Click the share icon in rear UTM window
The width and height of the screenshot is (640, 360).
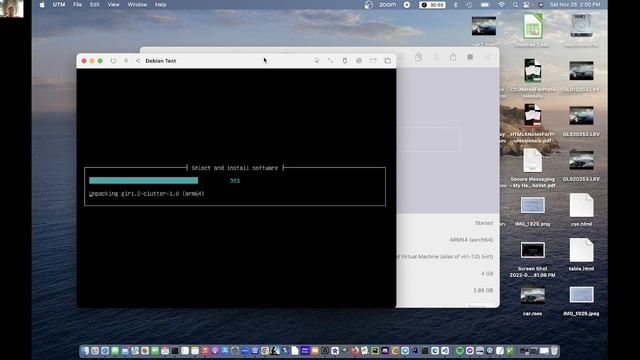(453, 57)
